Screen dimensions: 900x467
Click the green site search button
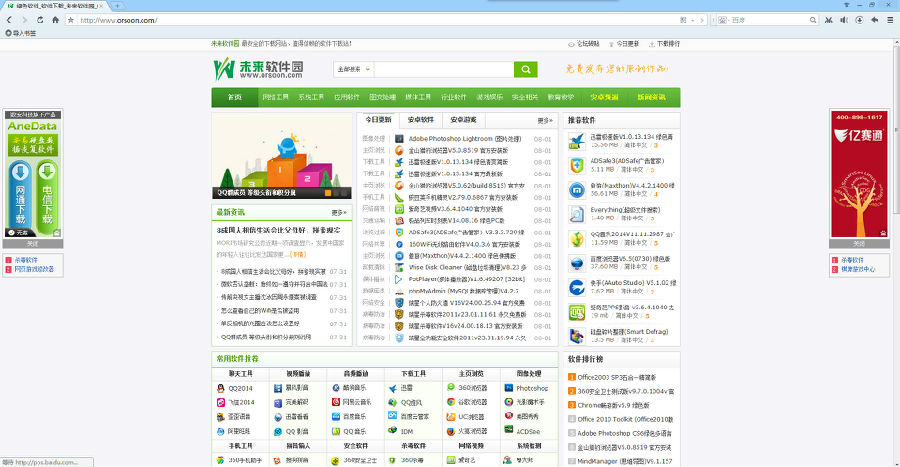point(525,69)
